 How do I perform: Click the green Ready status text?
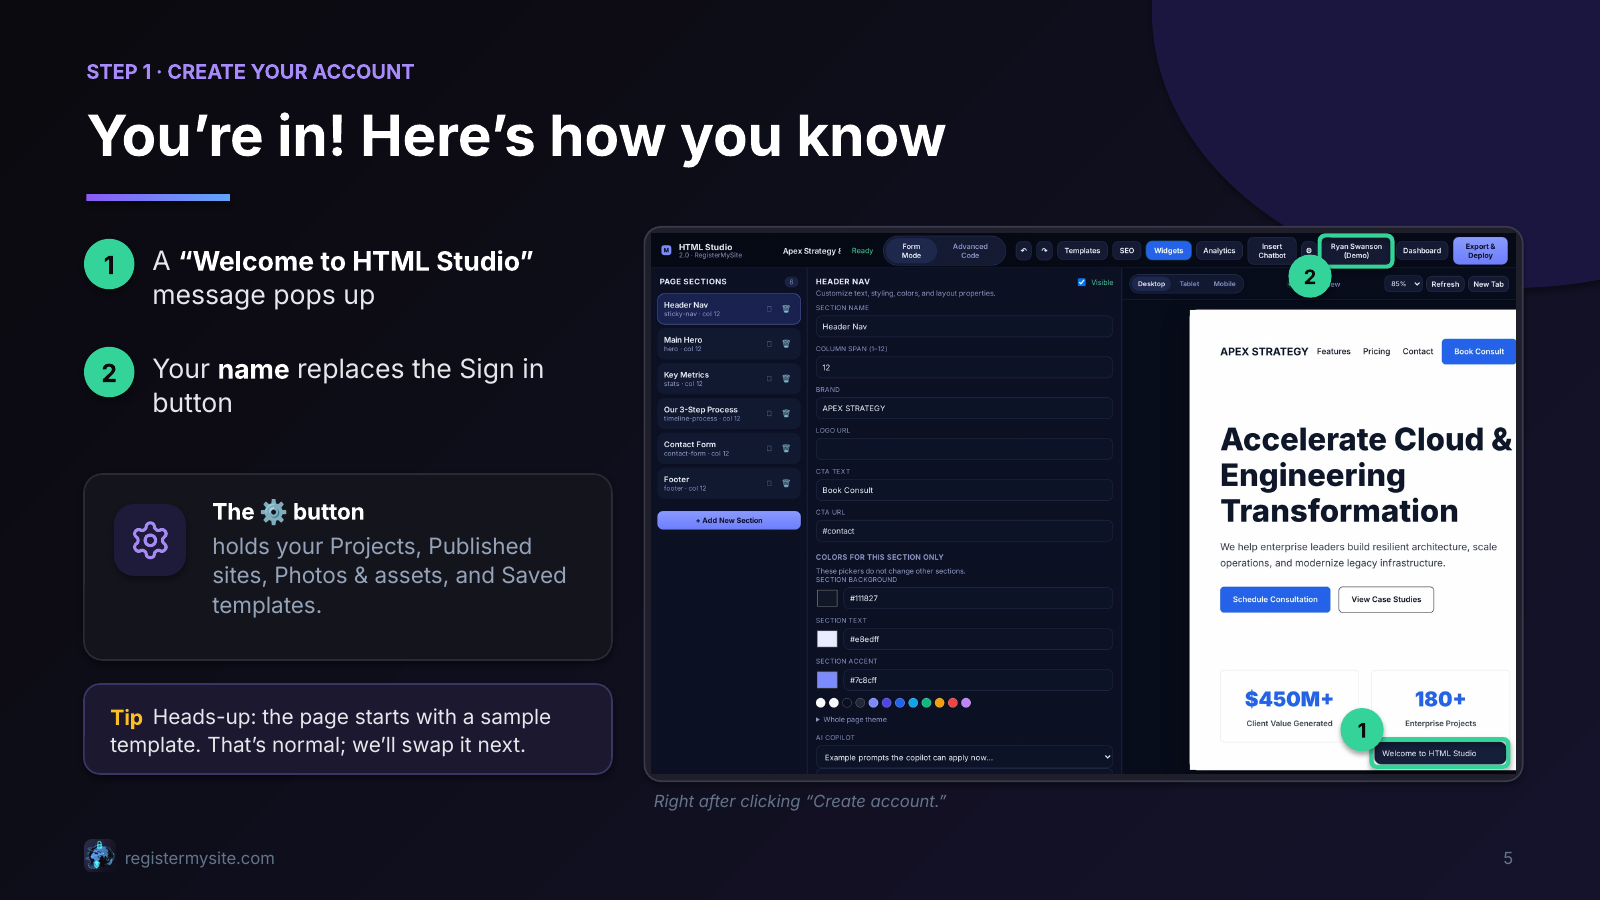pyautogui.click(x=862, y=251)
